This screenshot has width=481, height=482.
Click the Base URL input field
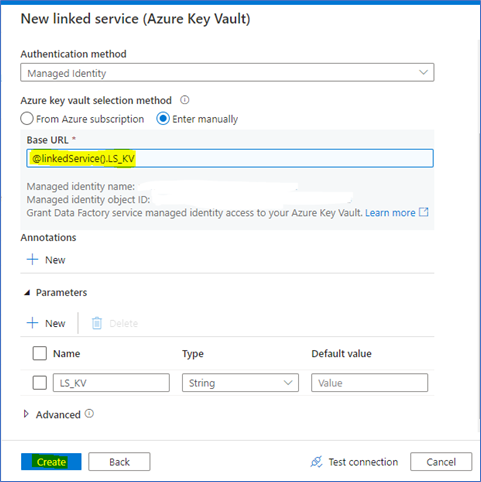[230, 158]
